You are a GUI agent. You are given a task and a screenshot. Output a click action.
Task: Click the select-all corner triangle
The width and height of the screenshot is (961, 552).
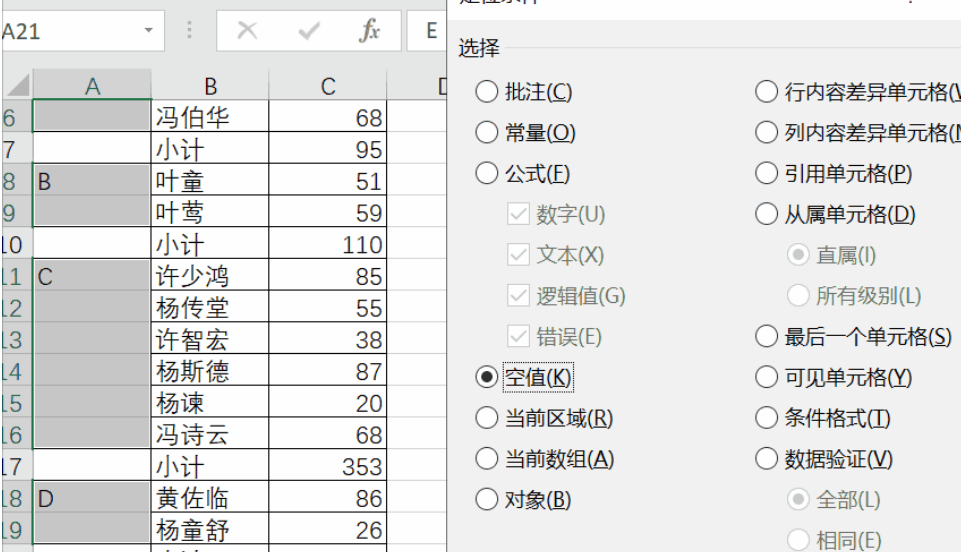(x=17, y=87)
